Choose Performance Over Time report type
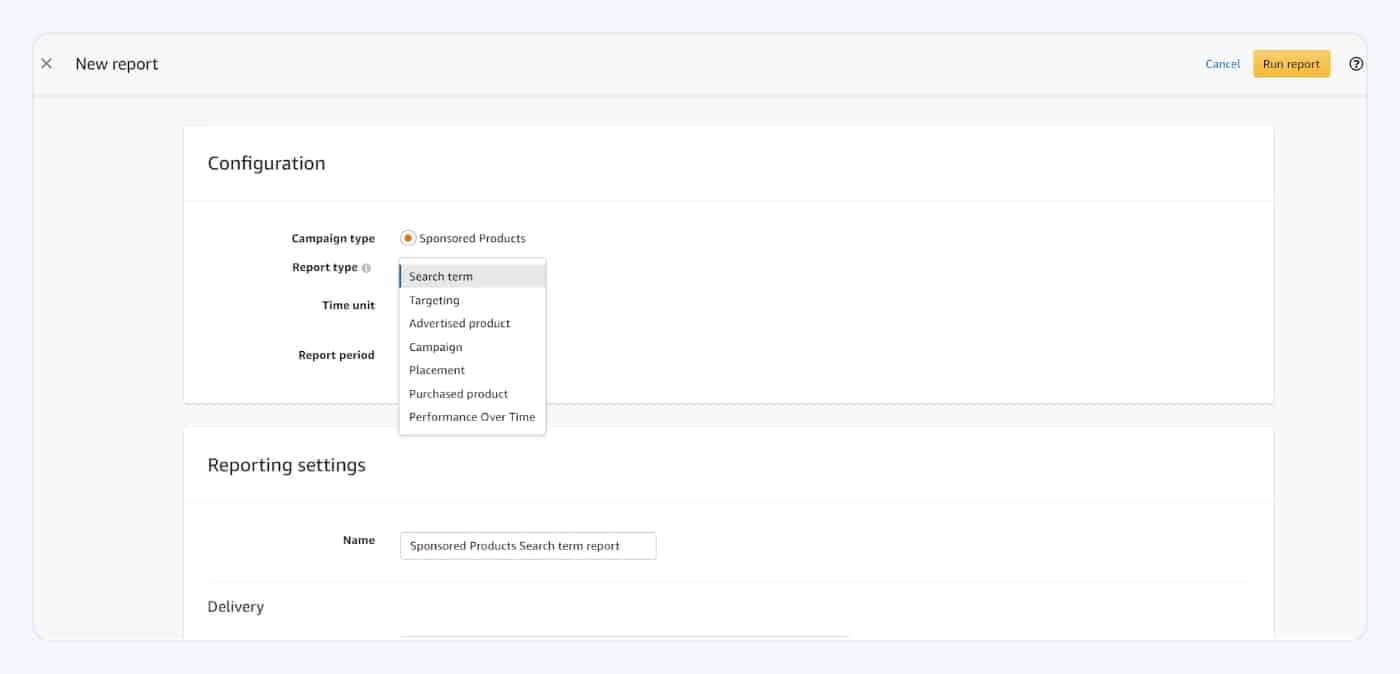This screenshot has height=674, width=1400. click(x=472, y=417)
